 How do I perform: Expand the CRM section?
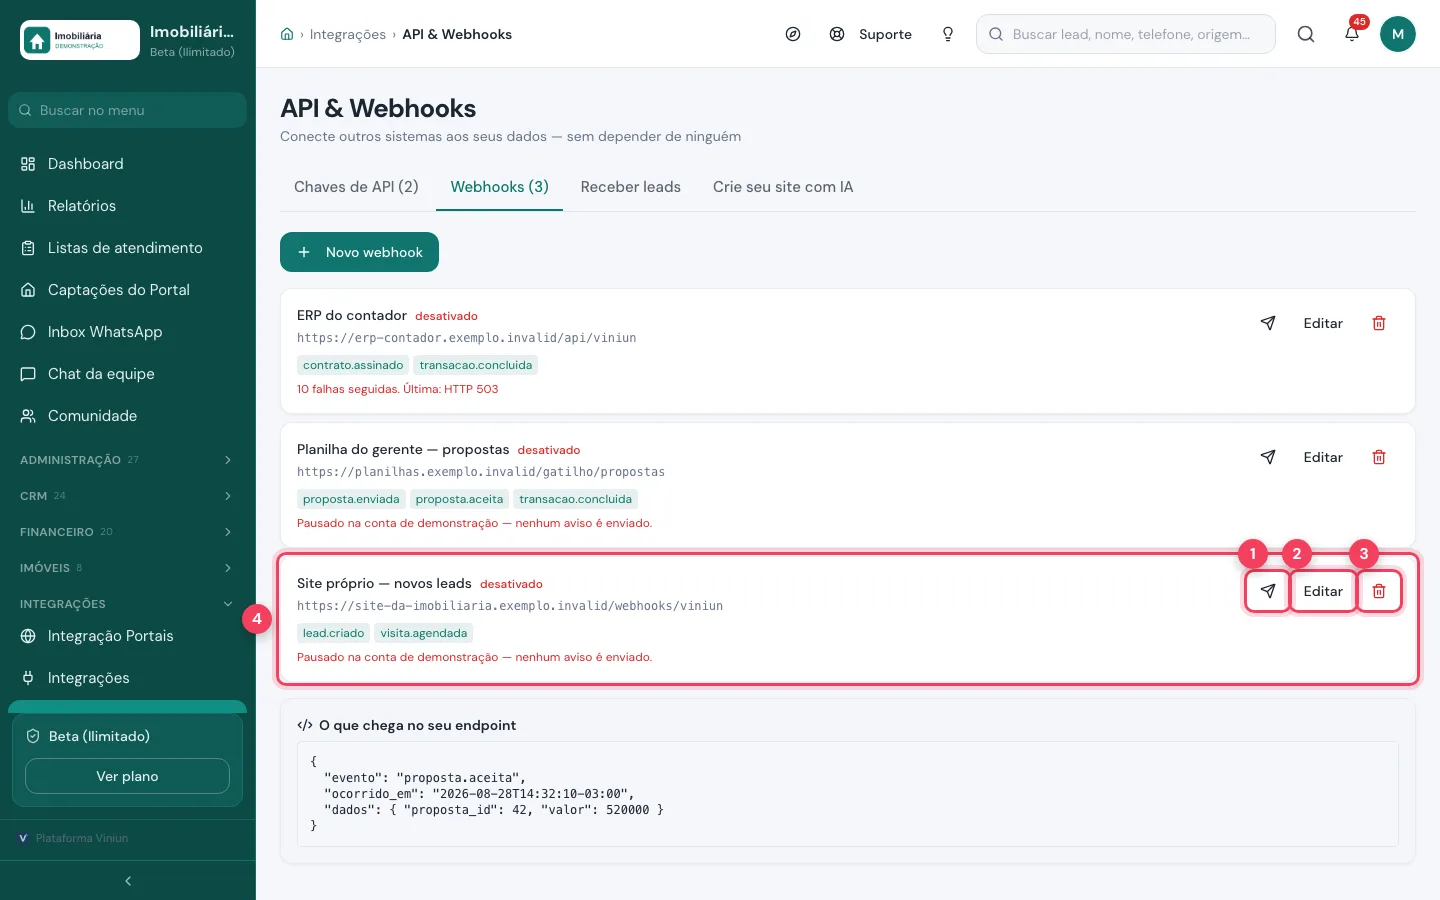tap(128, 496)
